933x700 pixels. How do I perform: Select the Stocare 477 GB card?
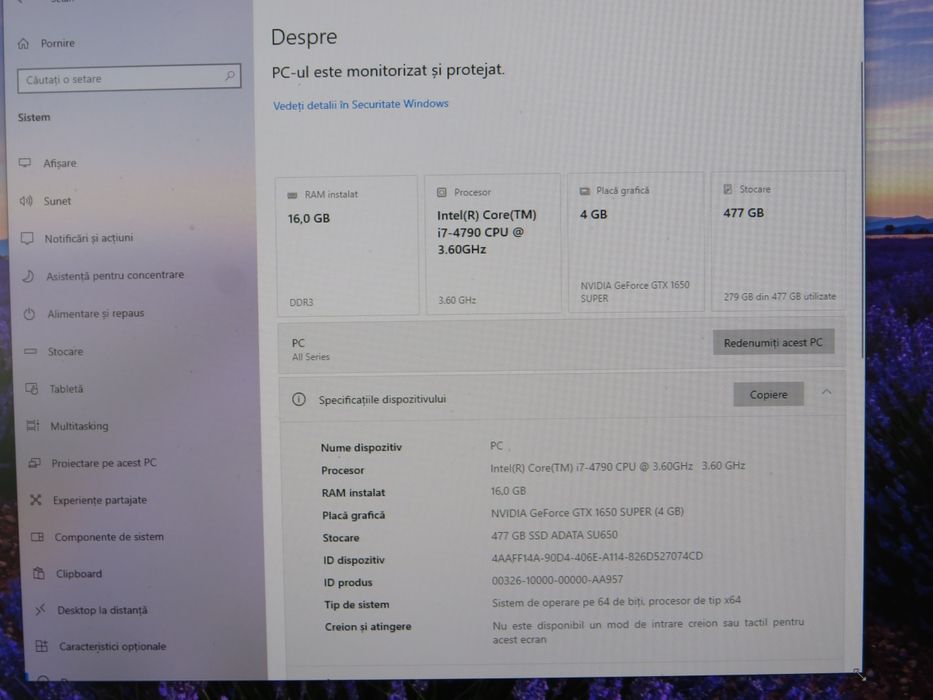[778, 241]
